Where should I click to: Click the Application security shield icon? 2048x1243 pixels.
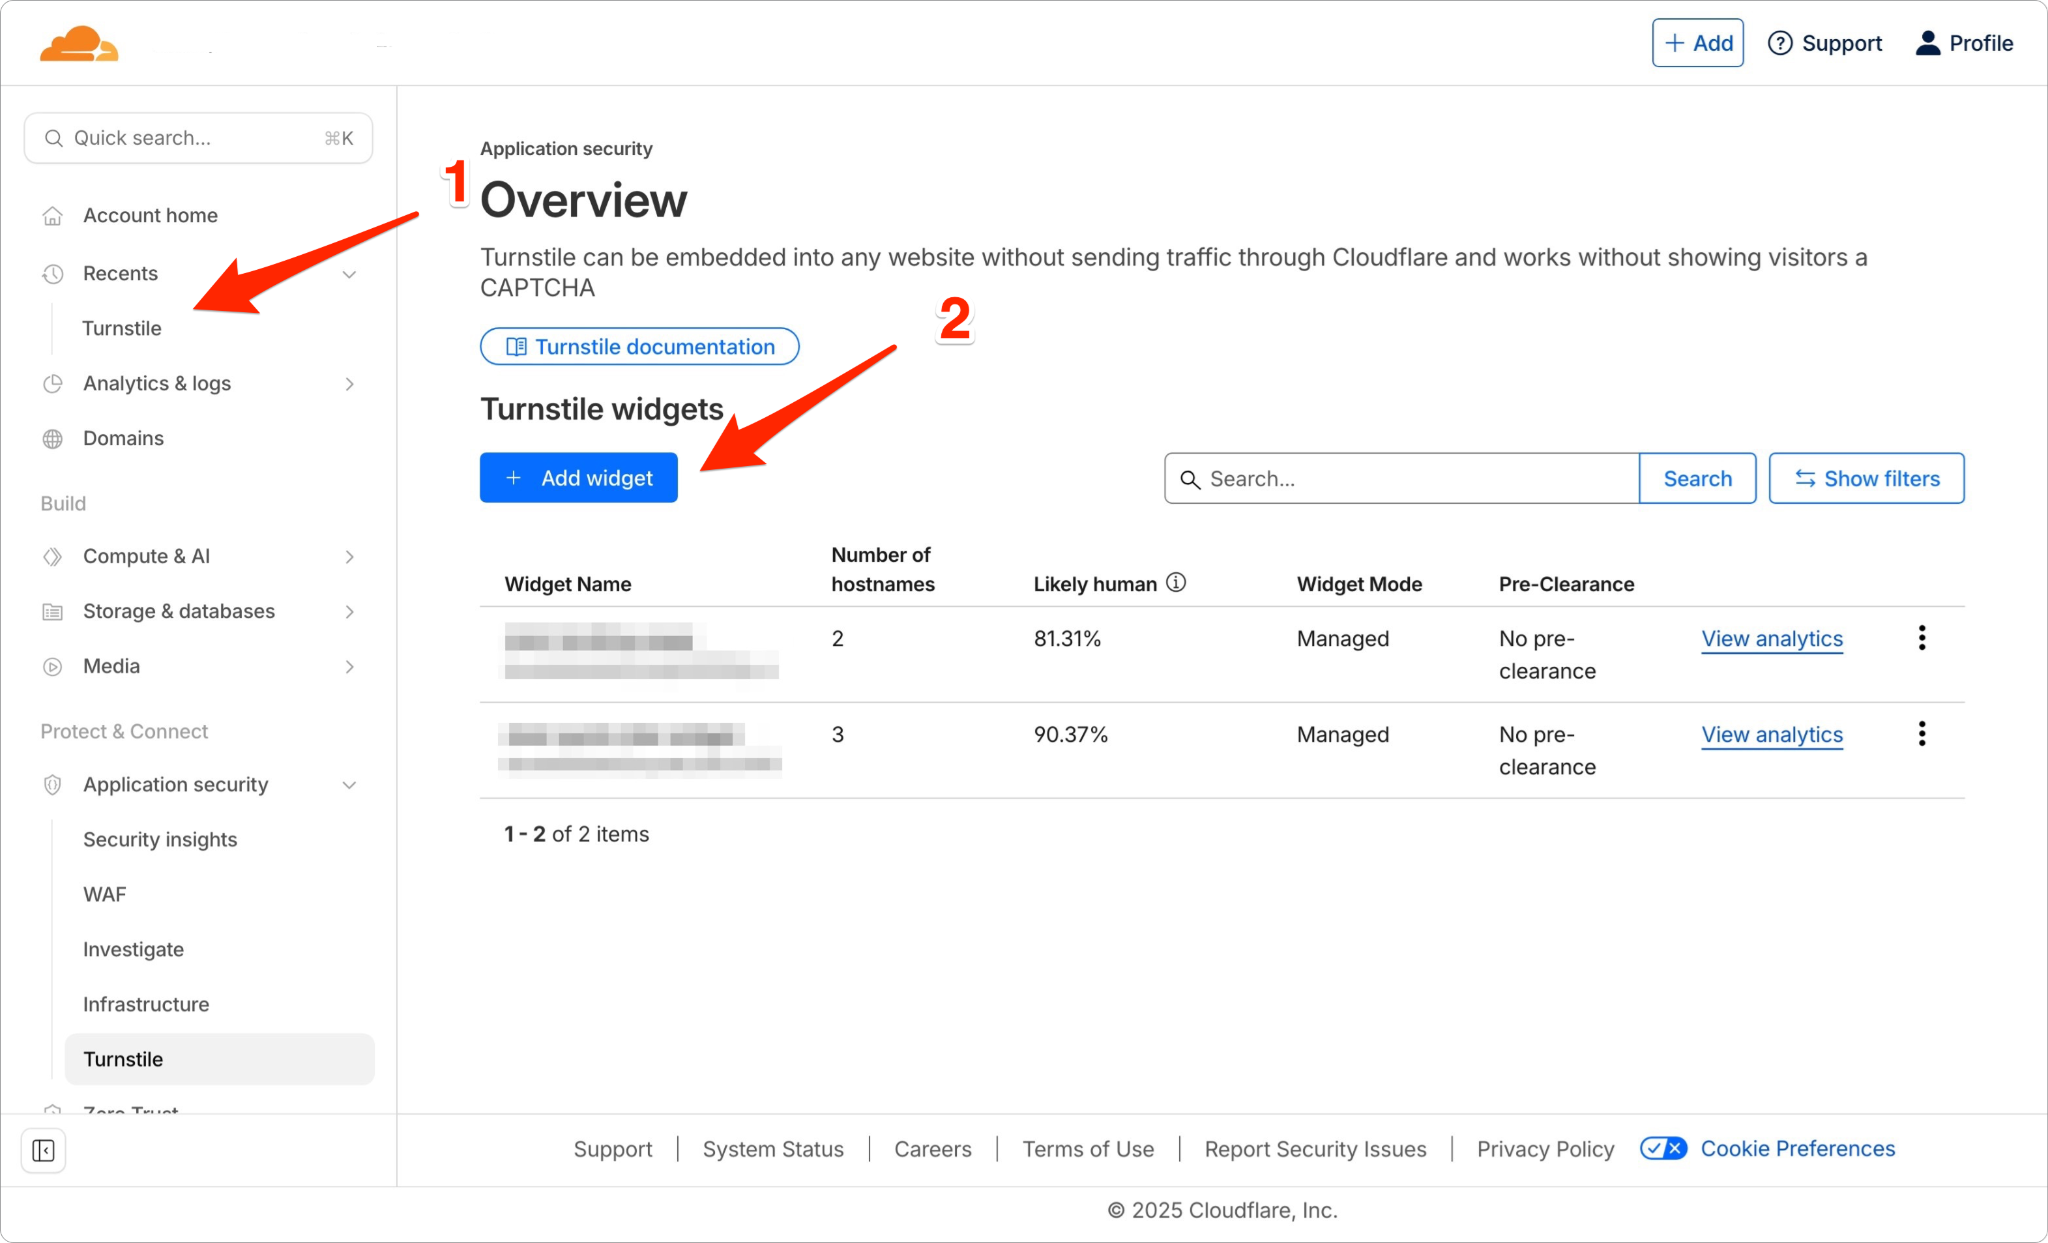[52, 784]
